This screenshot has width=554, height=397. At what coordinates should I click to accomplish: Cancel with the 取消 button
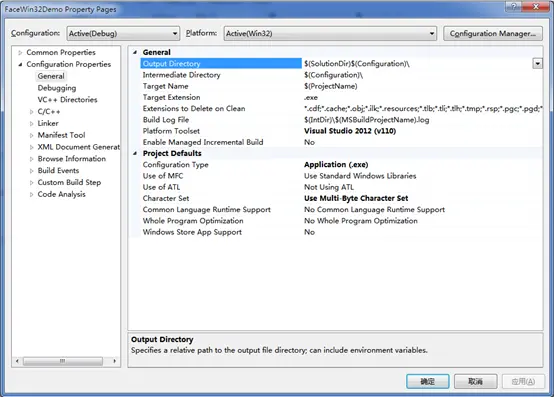coord(476,381)
